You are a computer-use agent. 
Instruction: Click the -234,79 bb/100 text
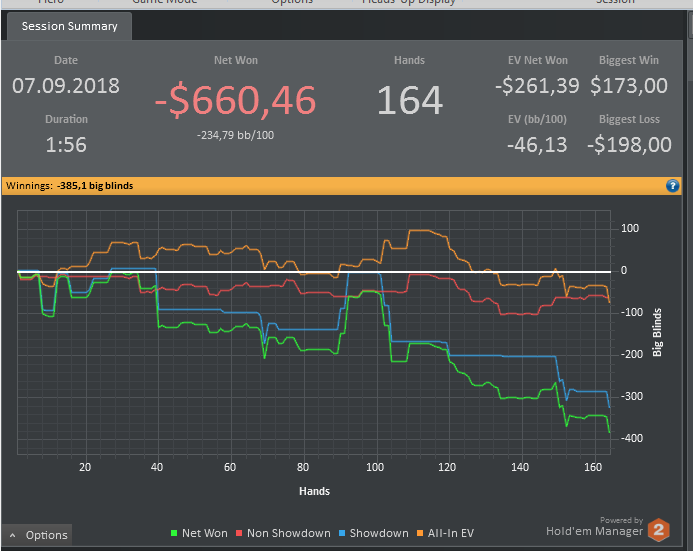(x=235, y=135)
